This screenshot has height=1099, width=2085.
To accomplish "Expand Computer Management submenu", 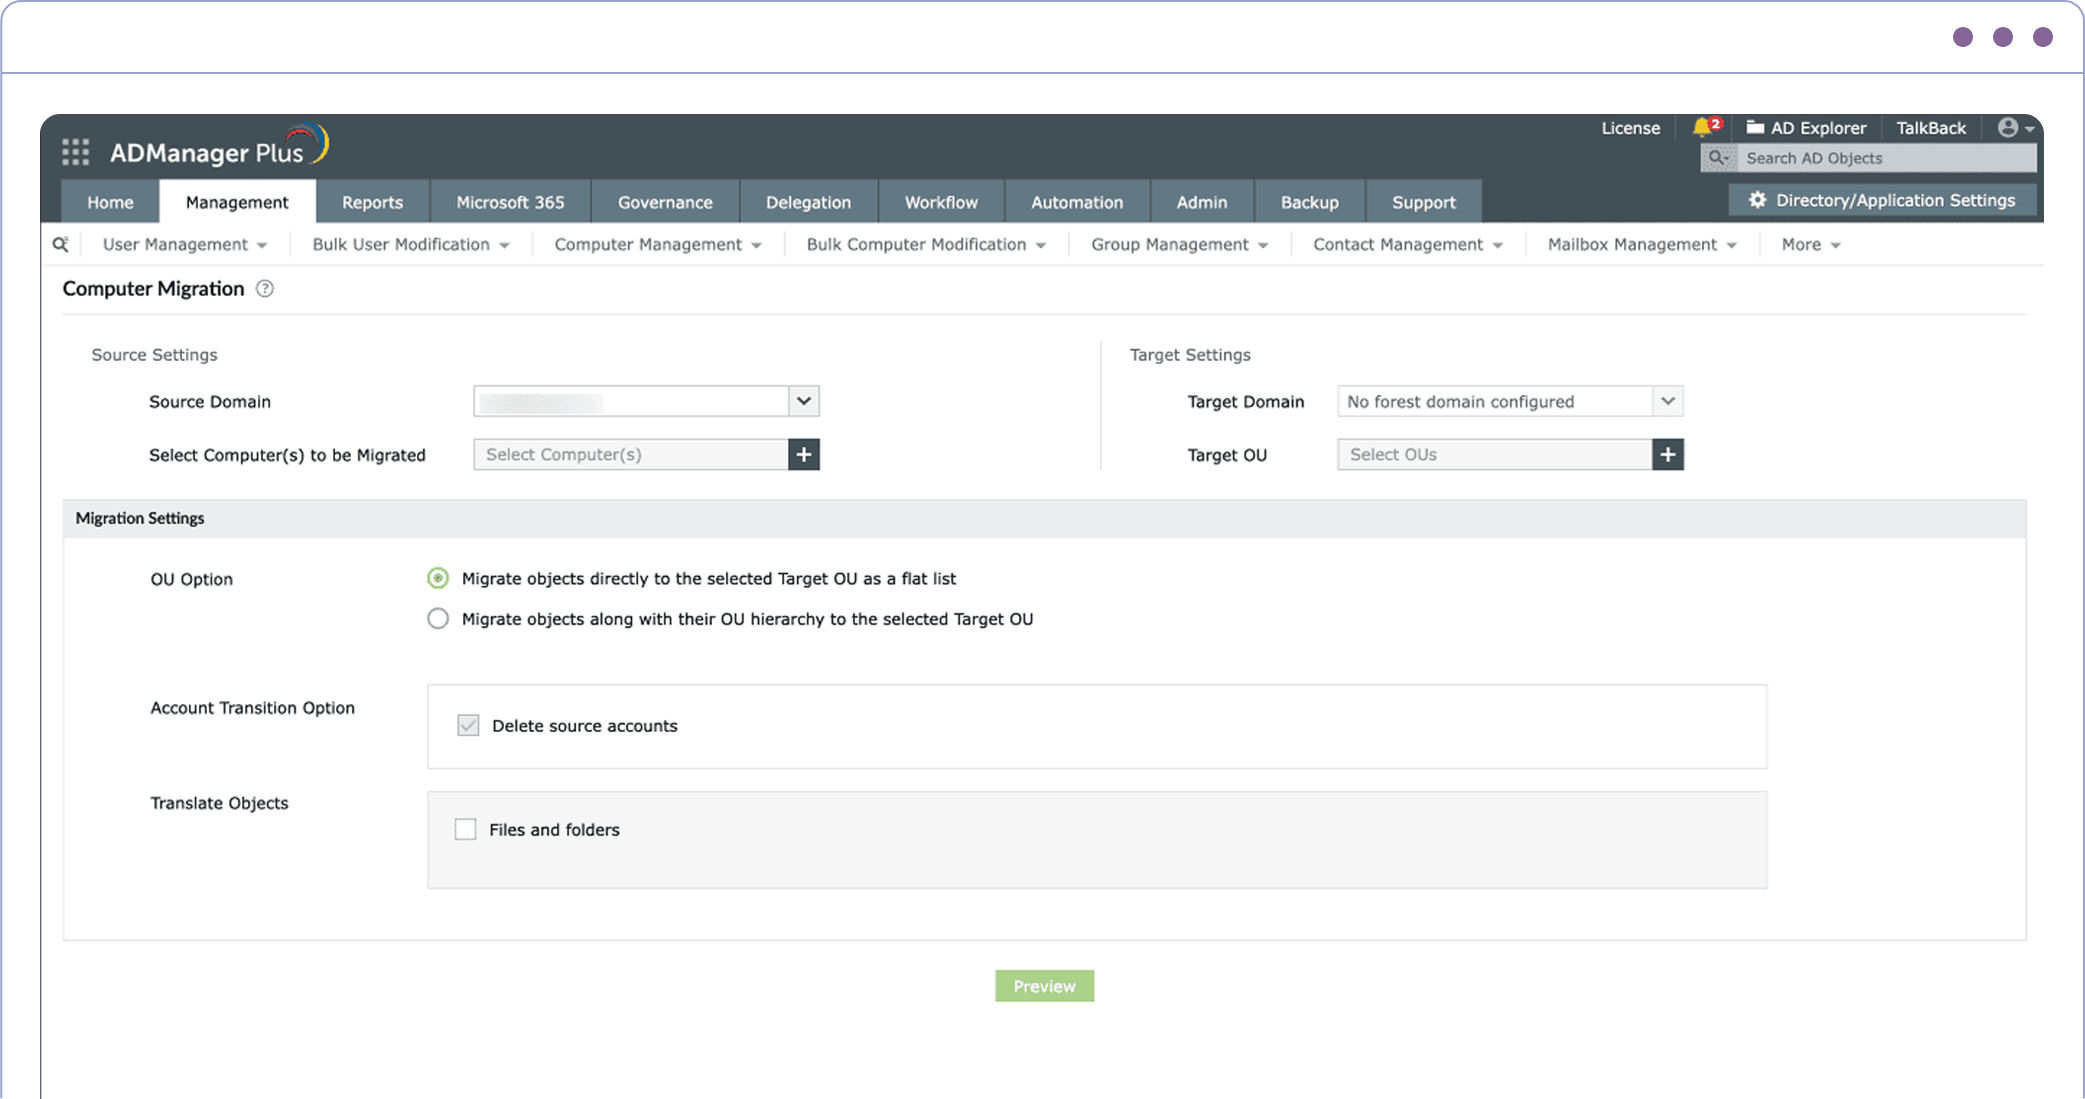I will tap(657, 245).
